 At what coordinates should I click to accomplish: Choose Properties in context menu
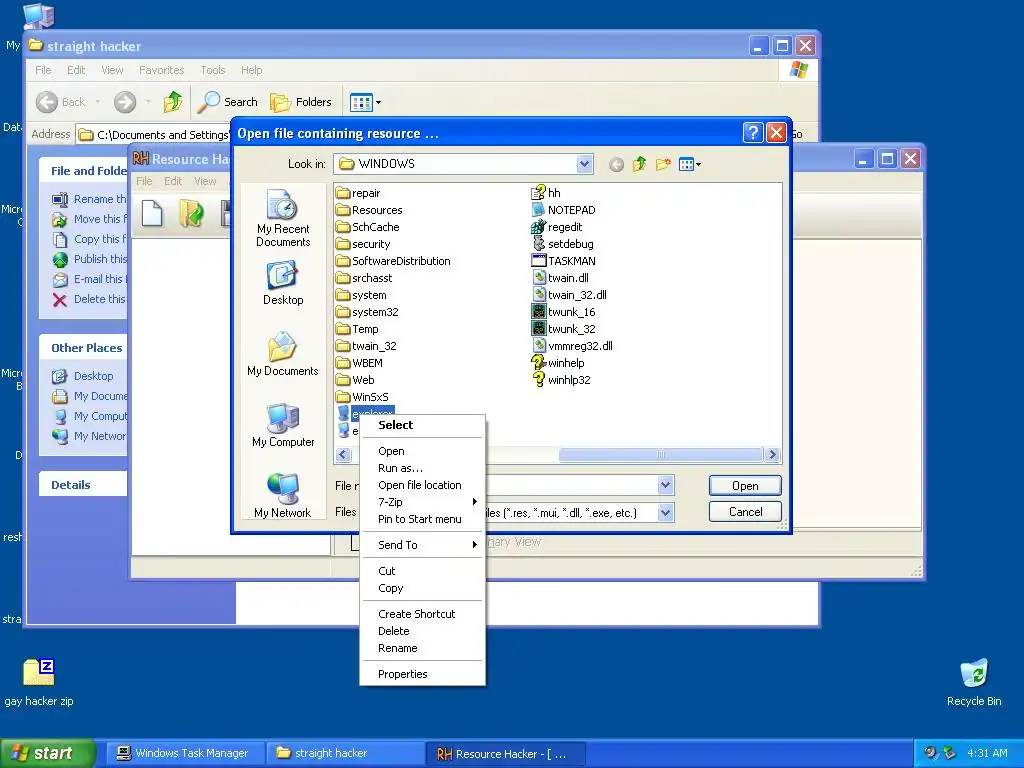point(423,674)
